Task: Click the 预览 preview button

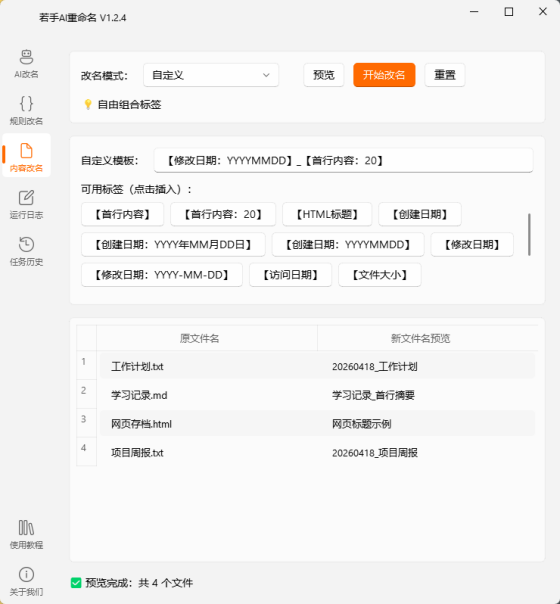Action: (324, 75)
